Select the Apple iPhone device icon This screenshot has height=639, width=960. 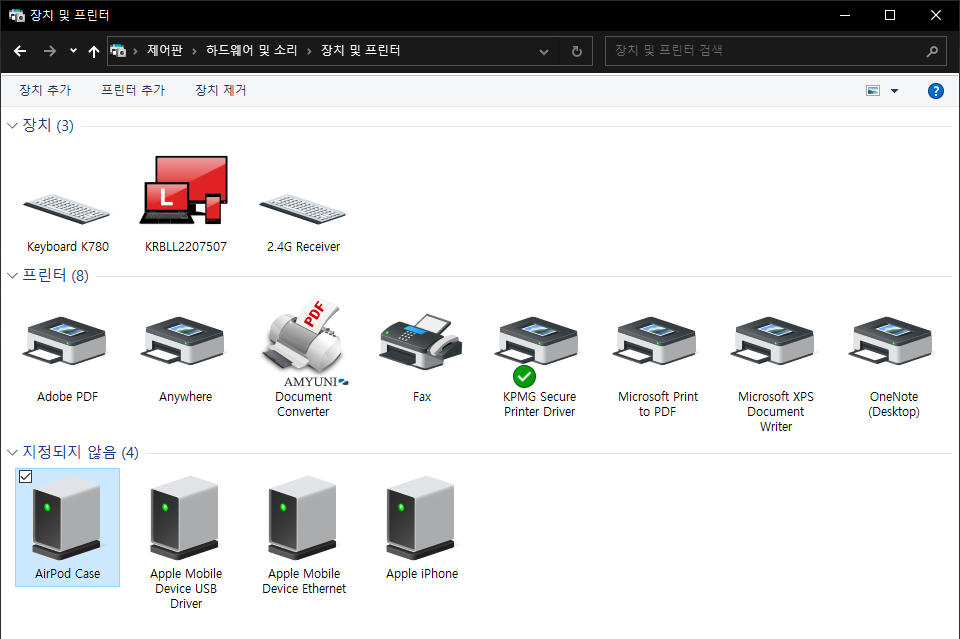(x=421, y=518)
